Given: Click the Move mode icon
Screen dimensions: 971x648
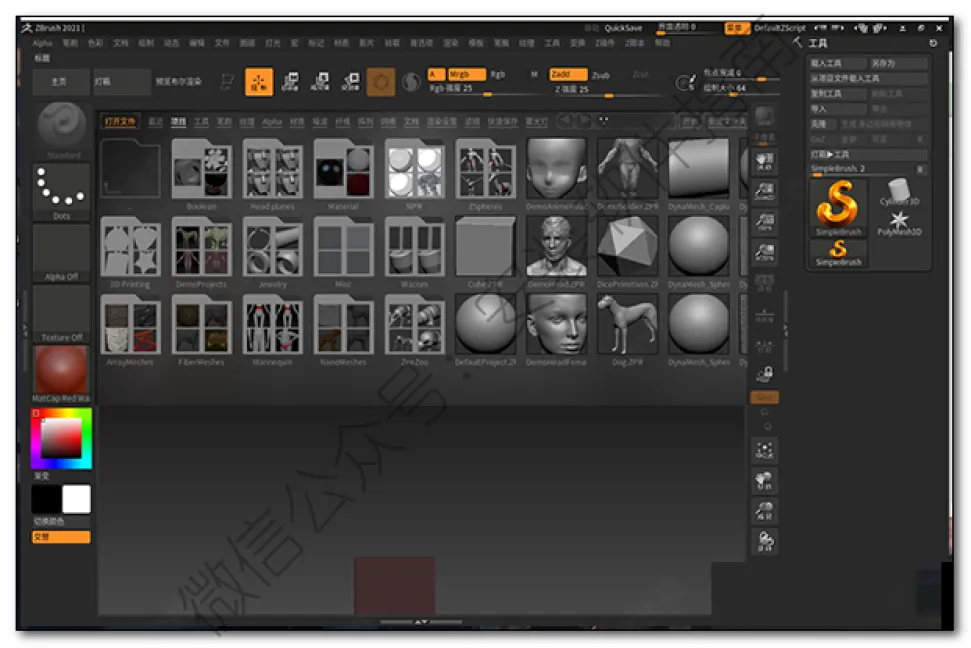Looking at the screenshot, I should tap(290, 81).
